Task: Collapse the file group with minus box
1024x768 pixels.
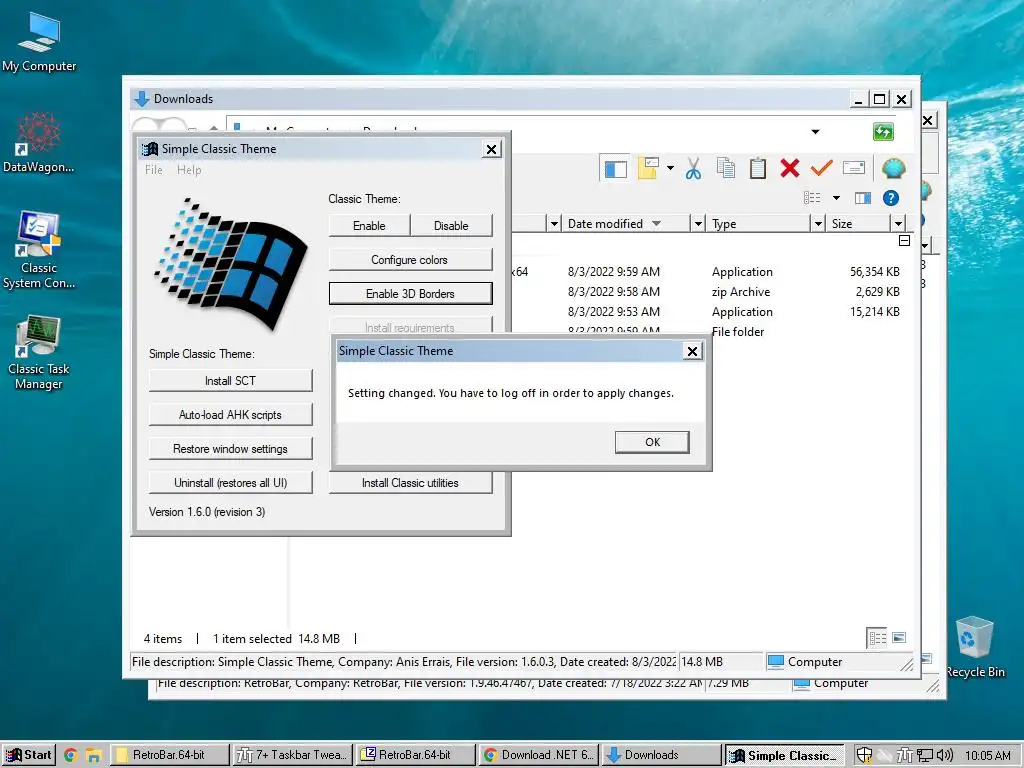Action: pos(904,241)
